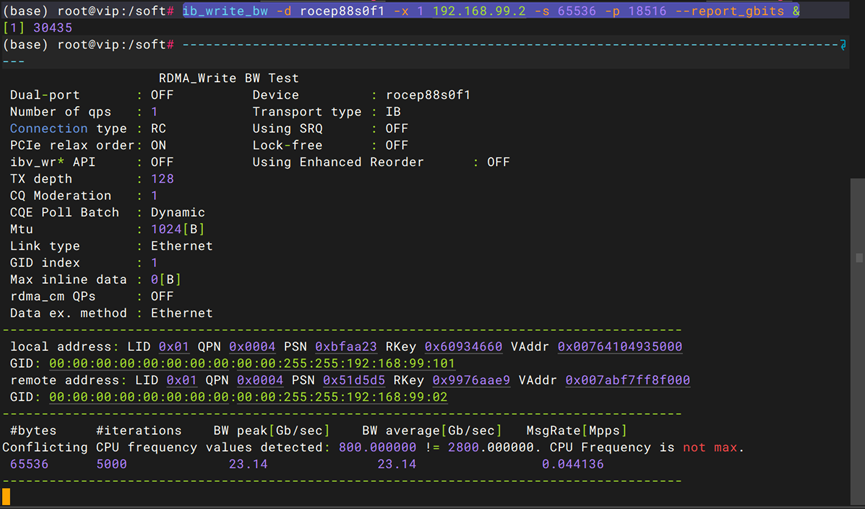Click the blue 'Connection' word
This screenshot has height=509, width=865.
(48, 129)
